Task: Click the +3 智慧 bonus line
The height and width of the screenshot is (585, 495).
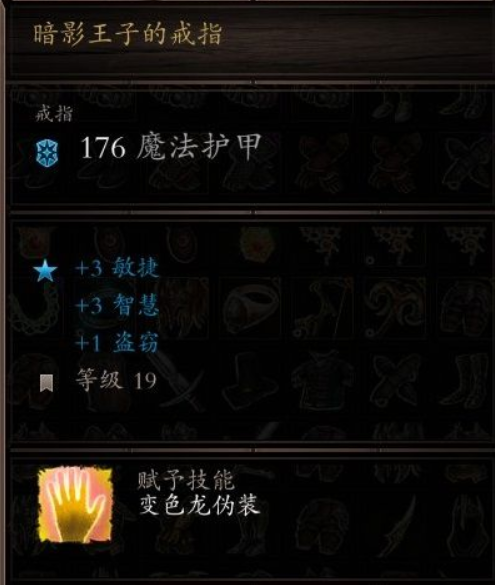Action: [x=117, y=305]
